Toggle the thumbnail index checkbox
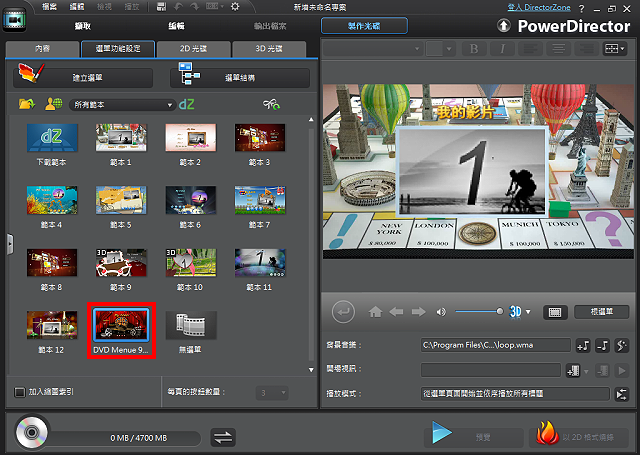Image resolution: width=640 pixels, height=455 pixels. [x=19, y=392]
